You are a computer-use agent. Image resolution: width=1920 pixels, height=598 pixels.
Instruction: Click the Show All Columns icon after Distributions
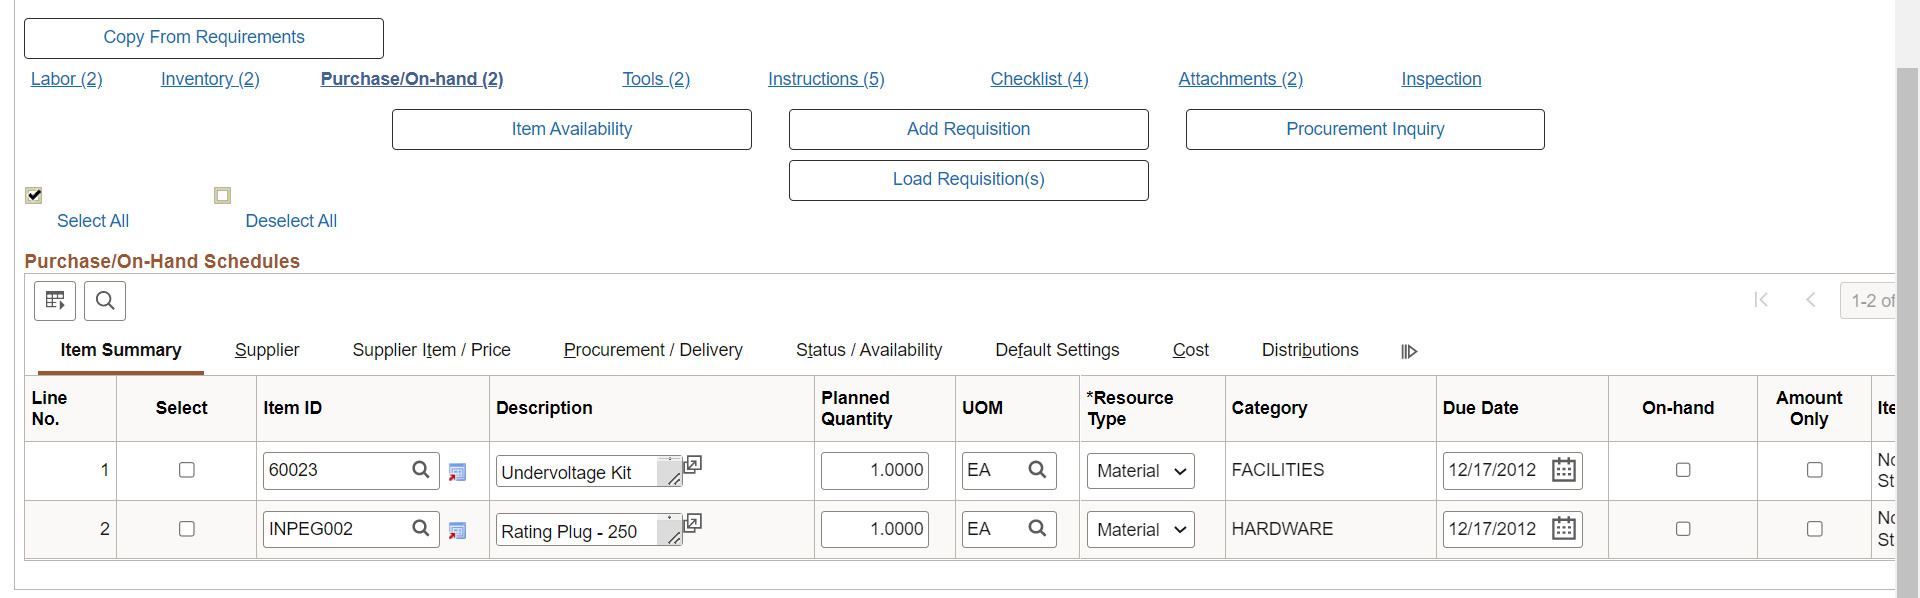pos(1409,351)
